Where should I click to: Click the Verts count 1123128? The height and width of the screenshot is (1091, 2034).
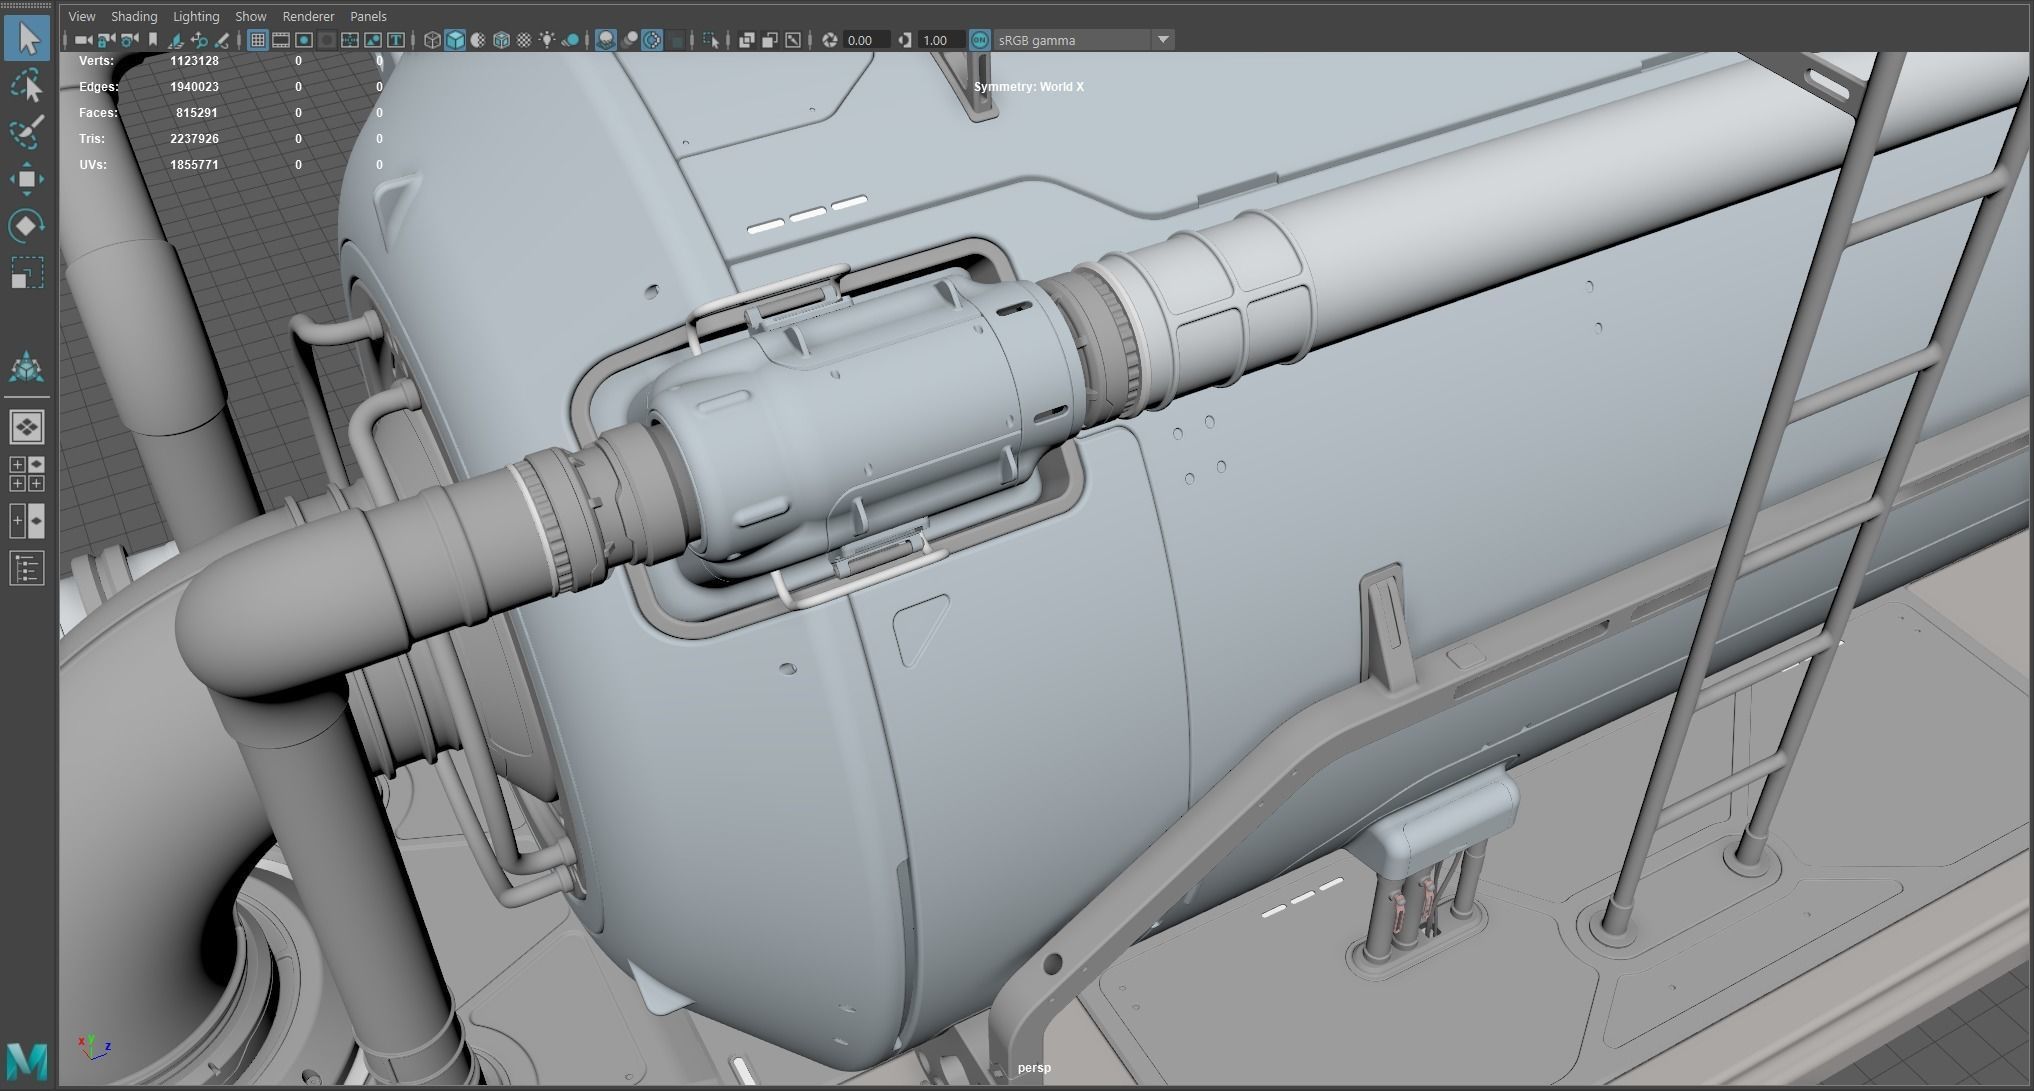click(x=194, y=61)
